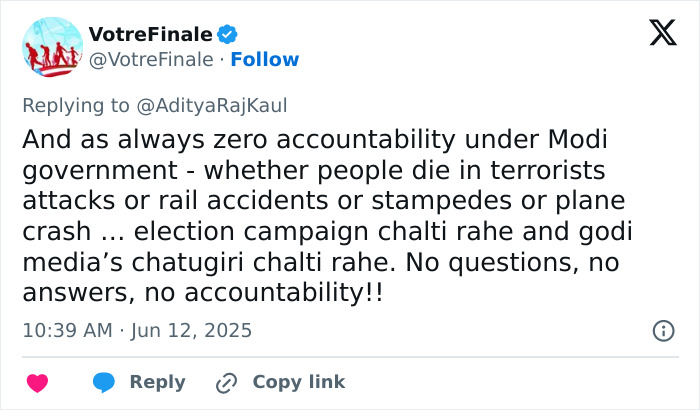
Task: Open the VotreFinale profile picture
Action: [x=51, y=47]
